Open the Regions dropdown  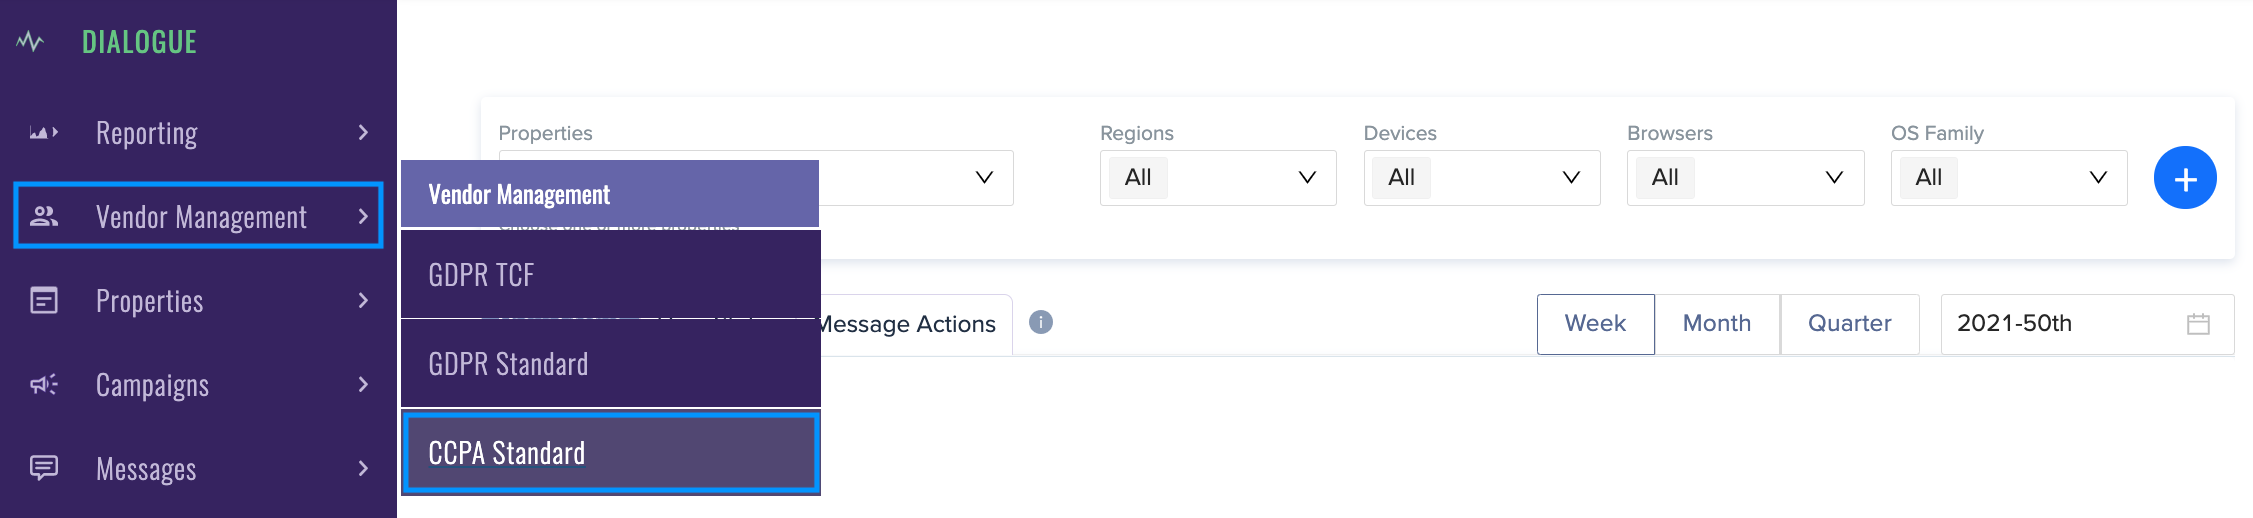coord(1218,178)
